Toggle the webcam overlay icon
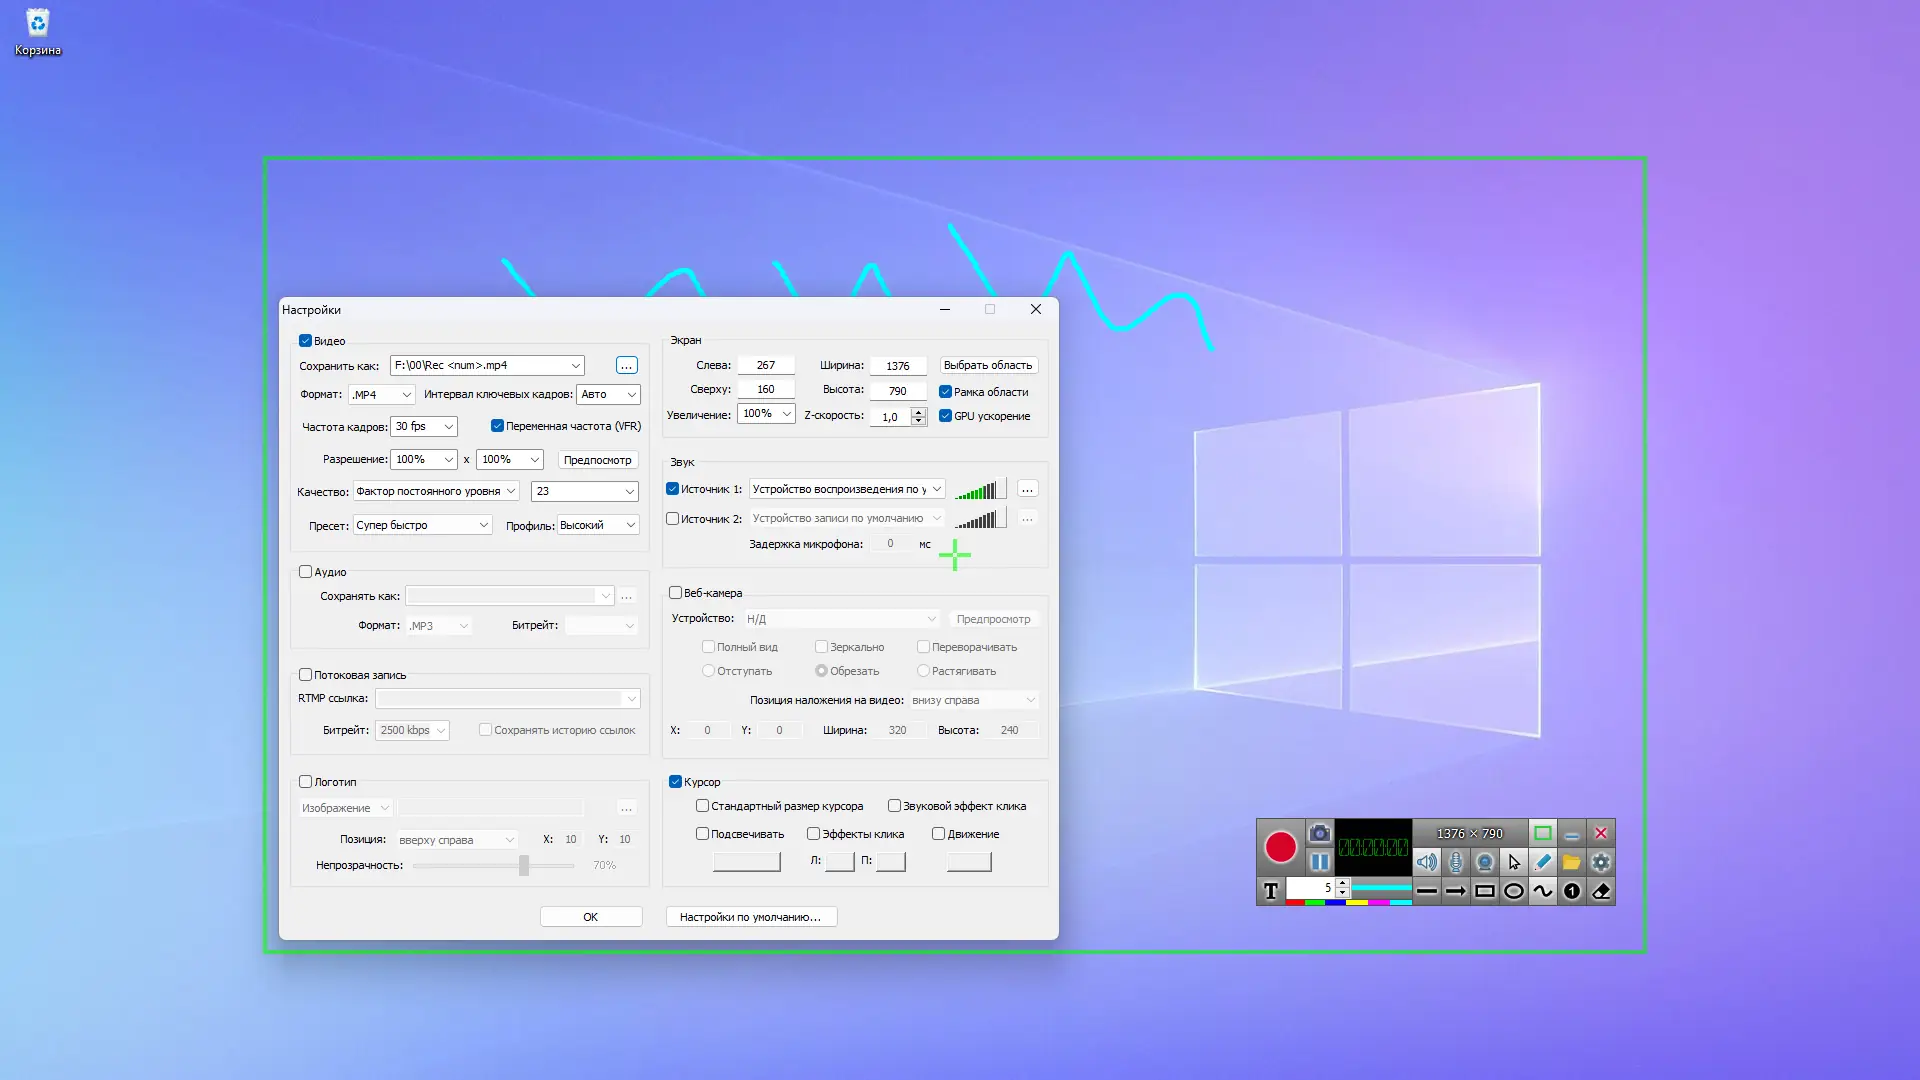Image resolution: width=1920 pixels, height=1080 pixels. click(1485, 862)
